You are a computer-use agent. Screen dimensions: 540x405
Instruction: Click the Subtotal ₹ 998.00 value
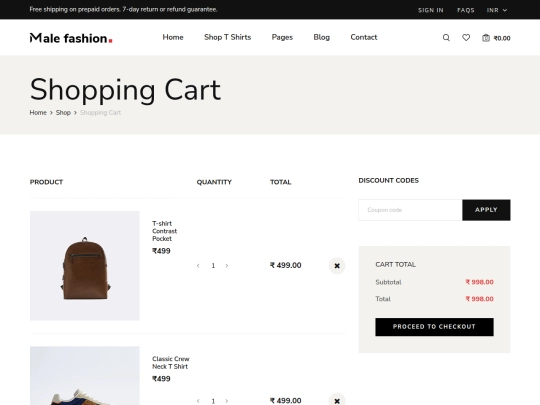[479, 282]
